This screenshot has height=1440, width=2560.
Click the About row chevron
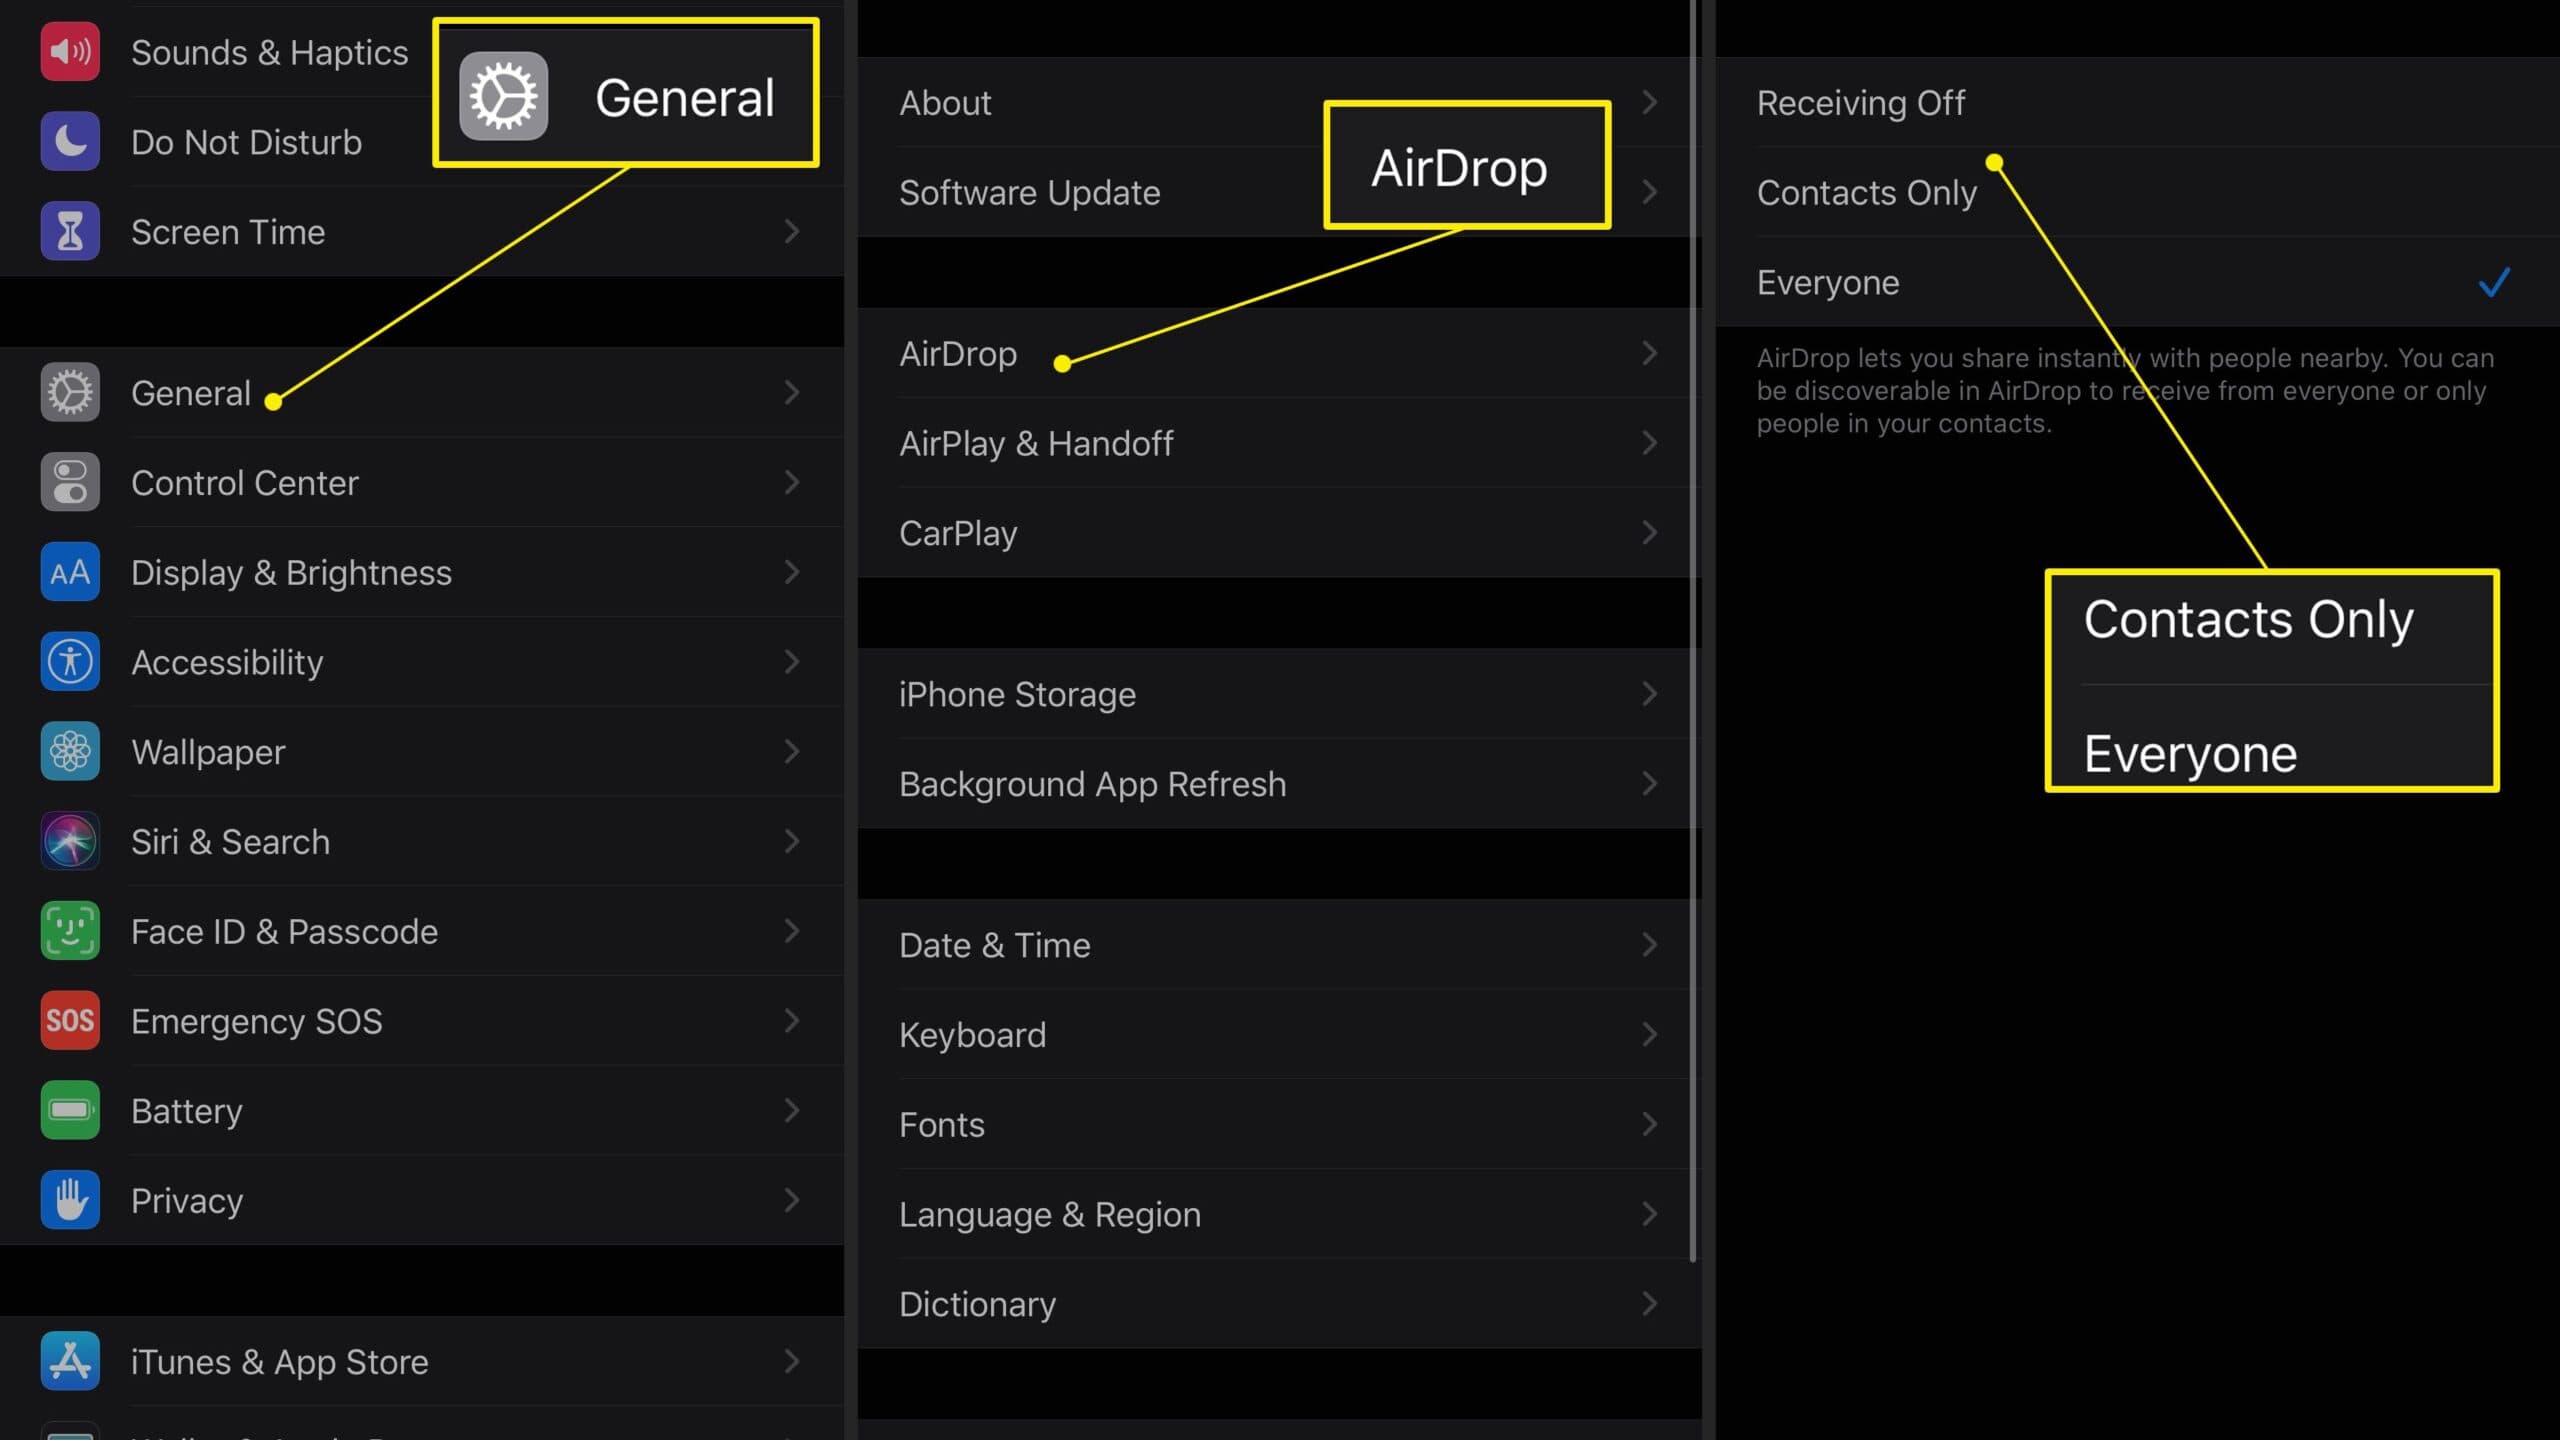point(1650,102)
